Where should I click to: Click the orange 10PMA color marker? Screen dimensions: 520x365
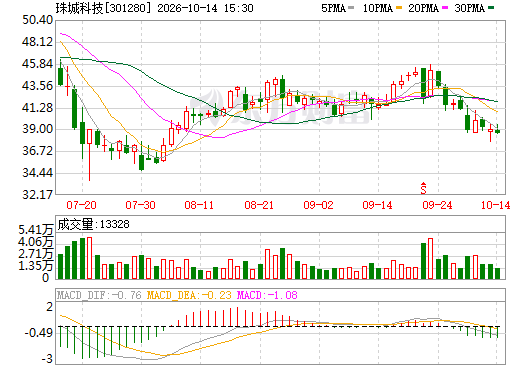(x=399, y=8)
